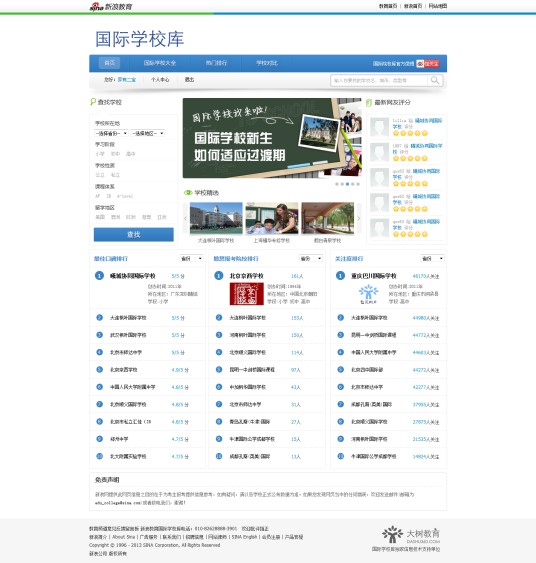Image resolution: width=536 pixels, height=563 pixels.
Task: Click rank 10 badge in 关注度排行 list
Action: click(x=341, y=456)
